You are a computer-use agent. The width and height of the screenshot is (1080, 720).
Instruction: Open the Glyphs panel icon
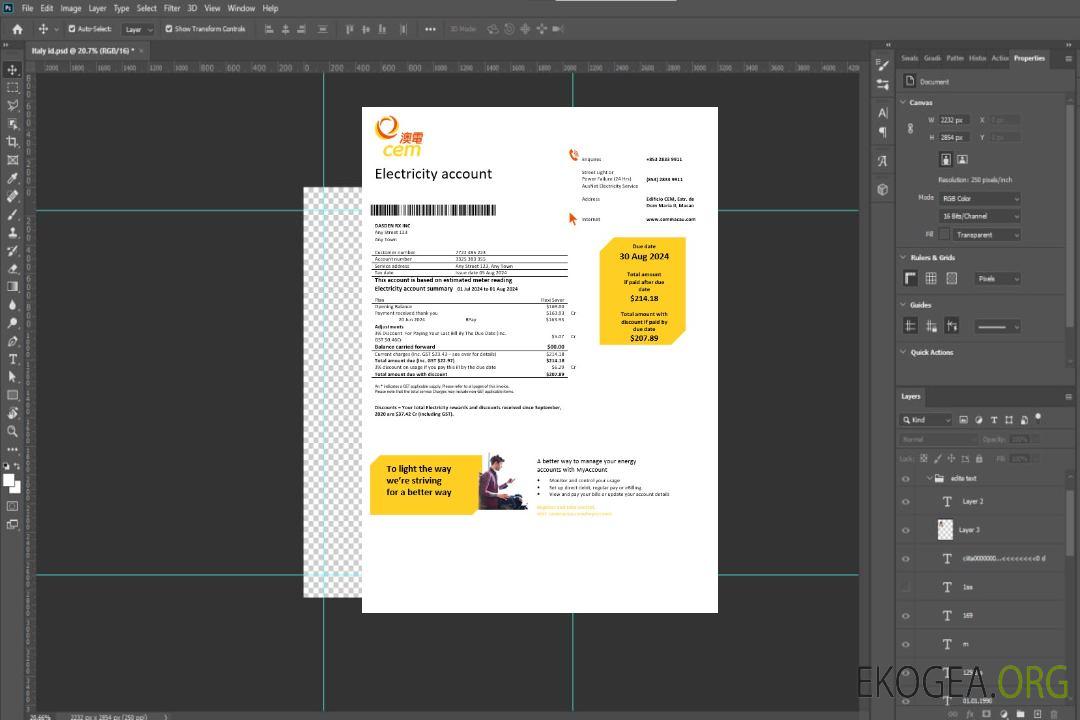tap(882, 161)
